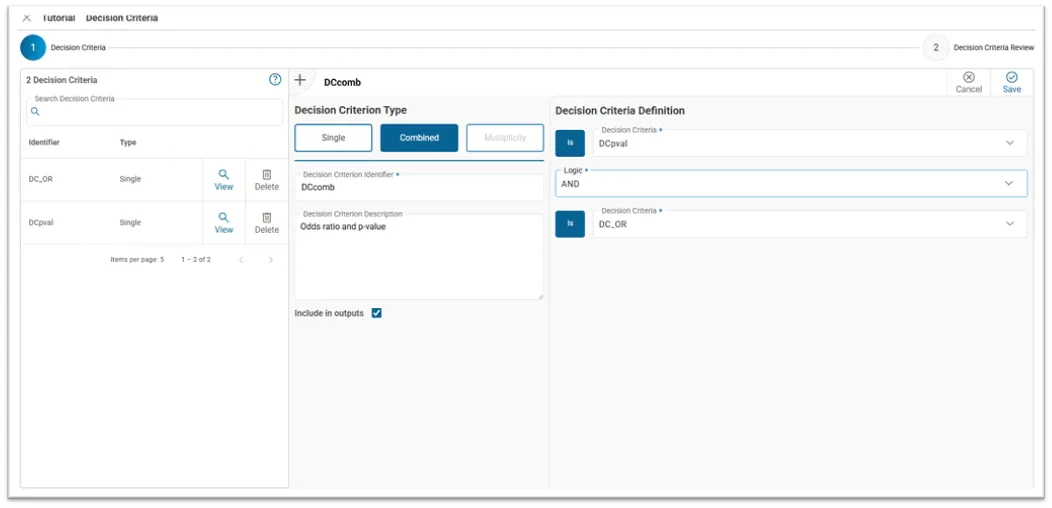Go to step 2 Decision Criteria Review
Viewport: 1052px width, 508px height.
pos(935,47)
